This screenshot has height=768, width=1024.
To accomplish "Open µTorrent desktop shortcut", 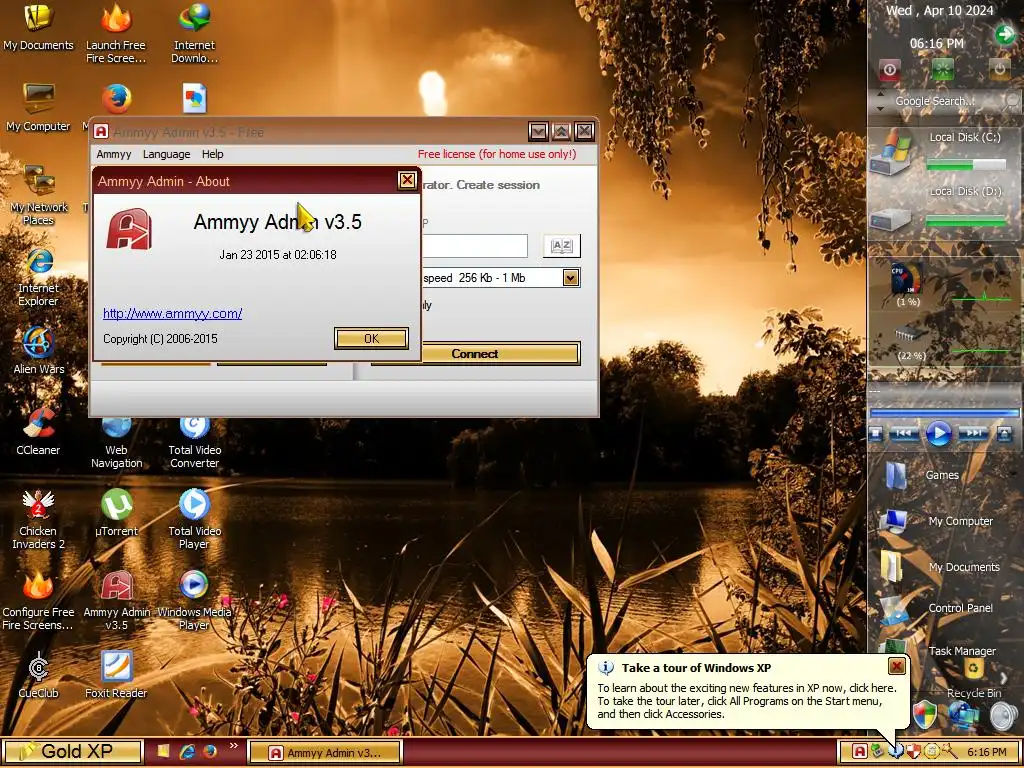I will (116, 513).
